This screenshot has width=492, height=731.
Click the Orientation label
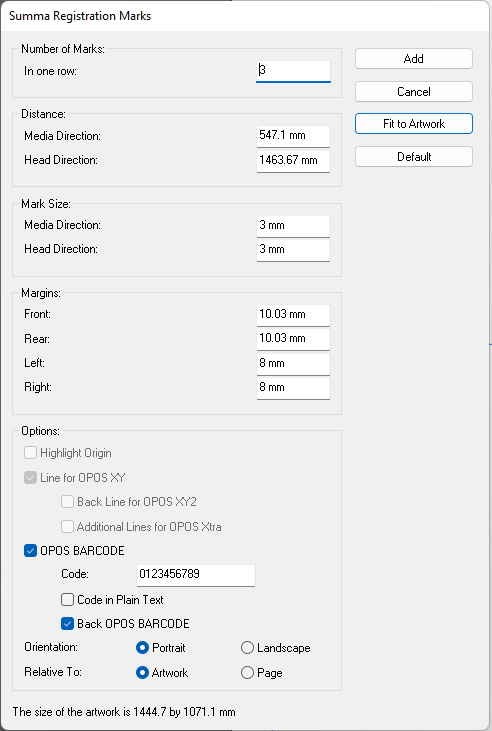pos(51,647)
